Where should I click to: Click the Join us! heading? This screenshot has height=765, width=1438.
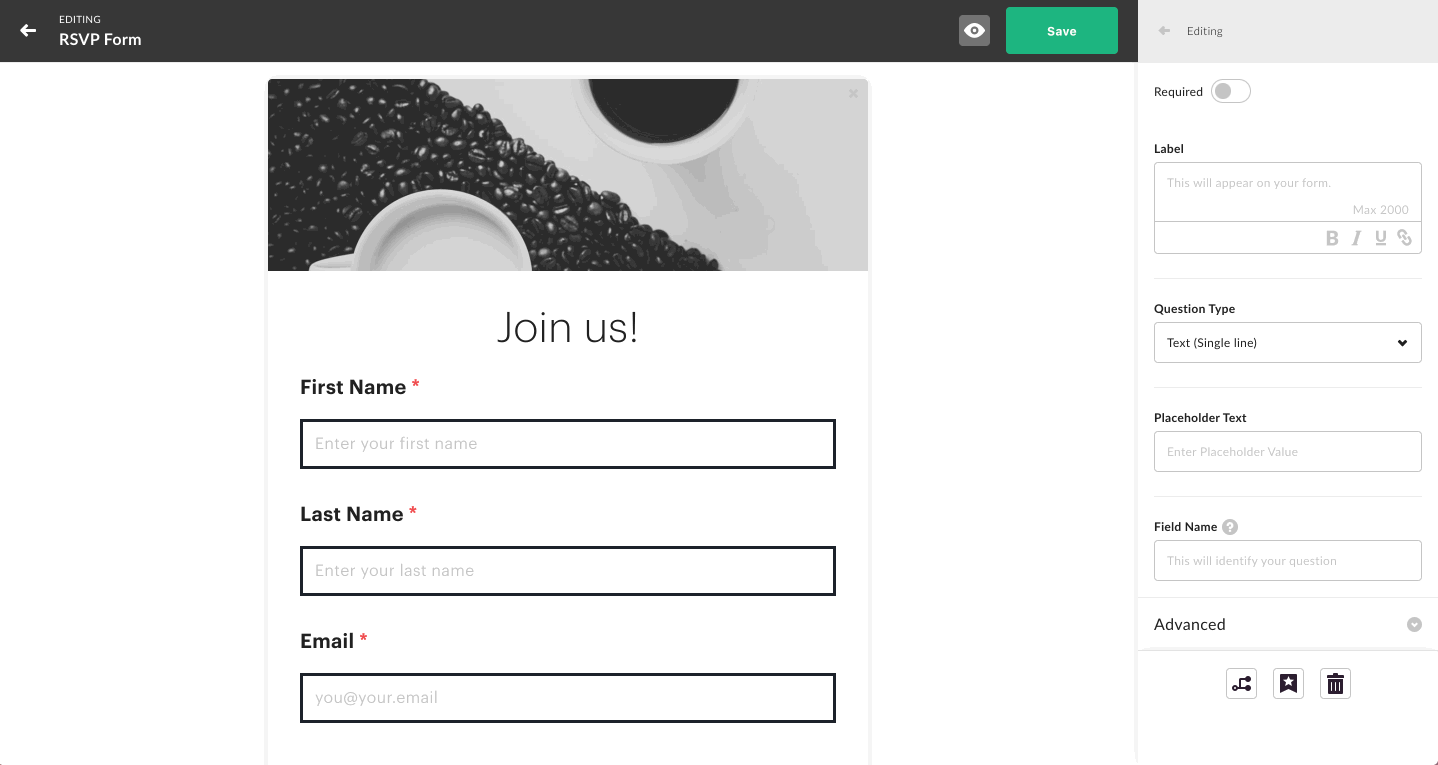(568, 328)
